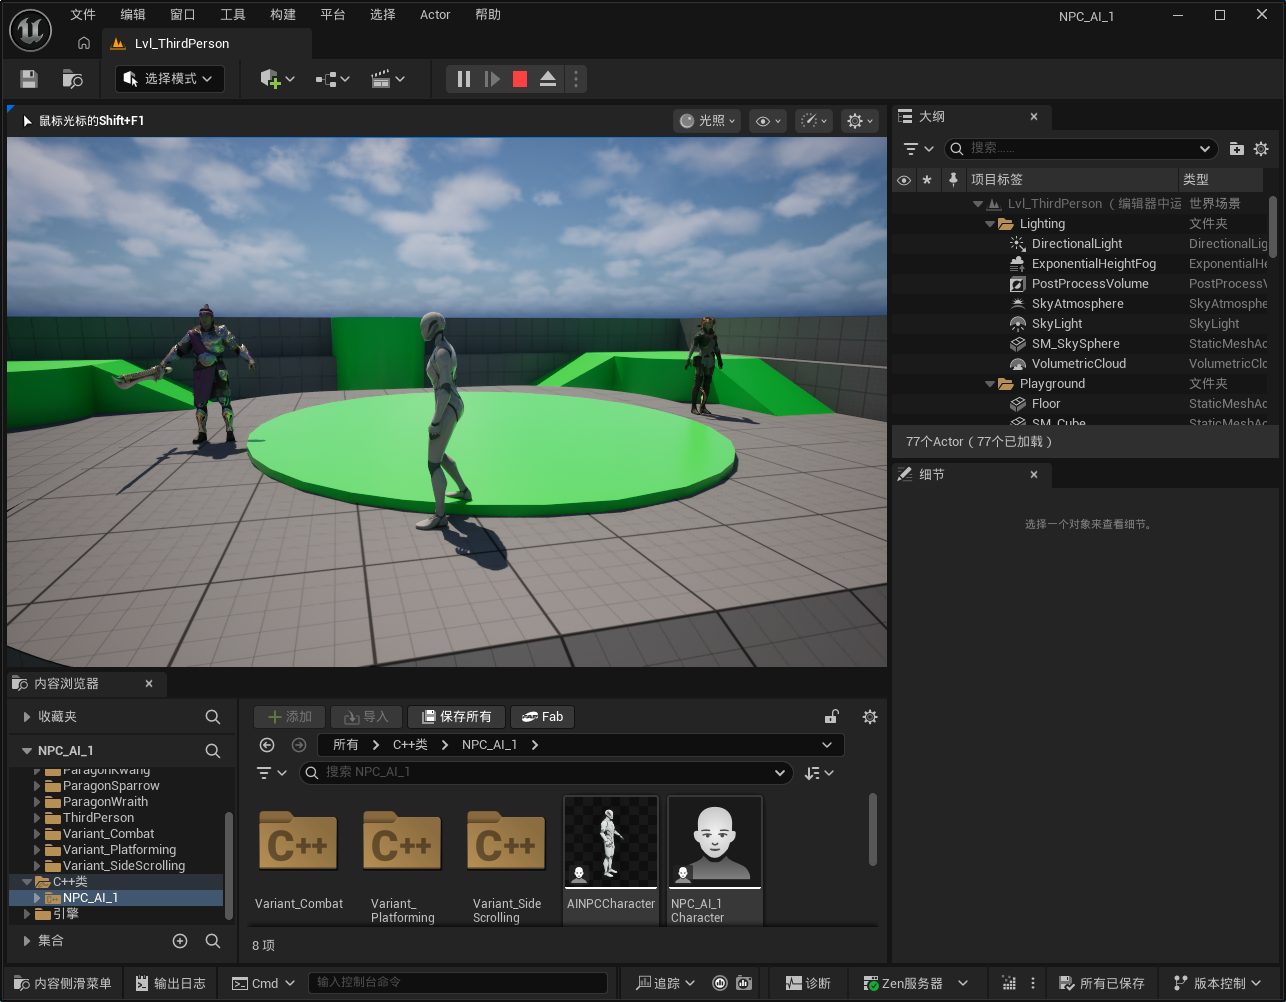1286x1002 pixels.
Task: Expand the collections section
Action: pos(27,941)
